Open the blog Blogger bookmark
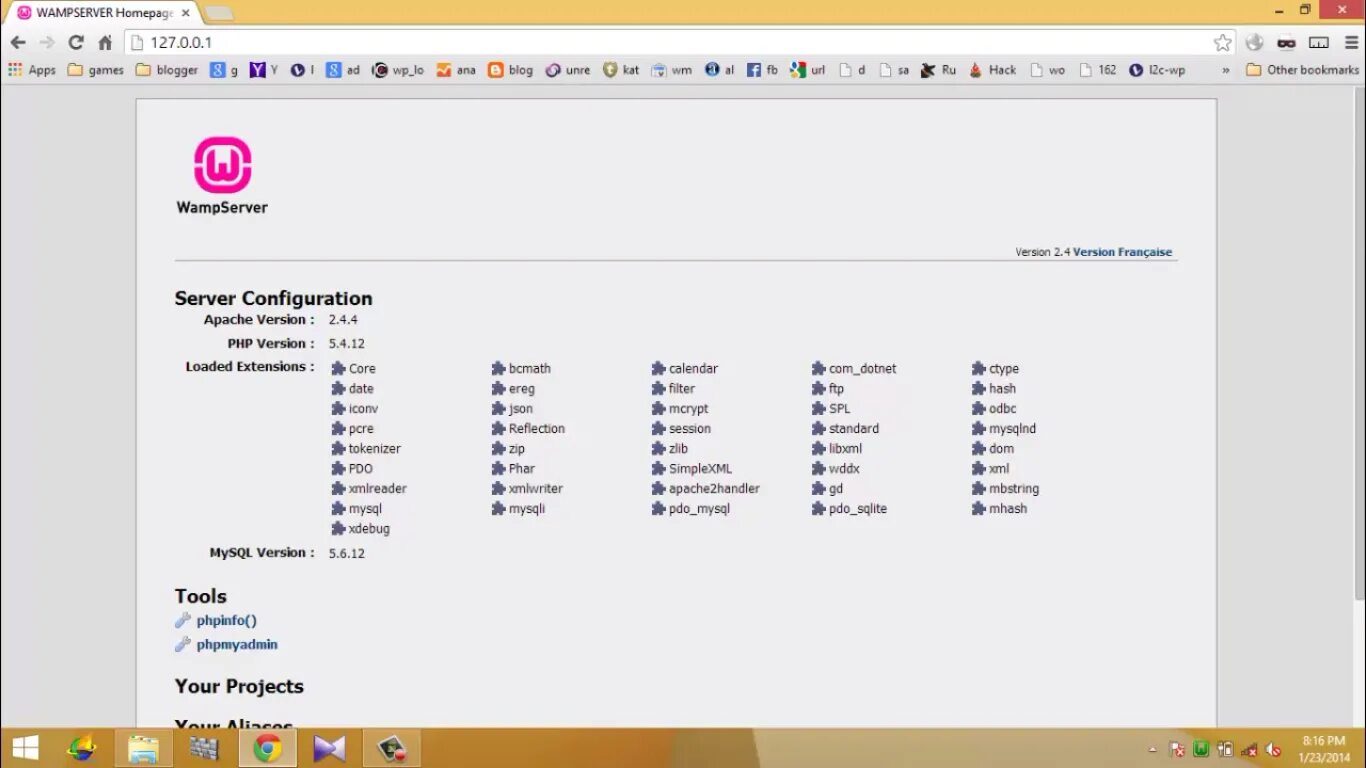Screen dimensions: 1366x768 (511, 70)
